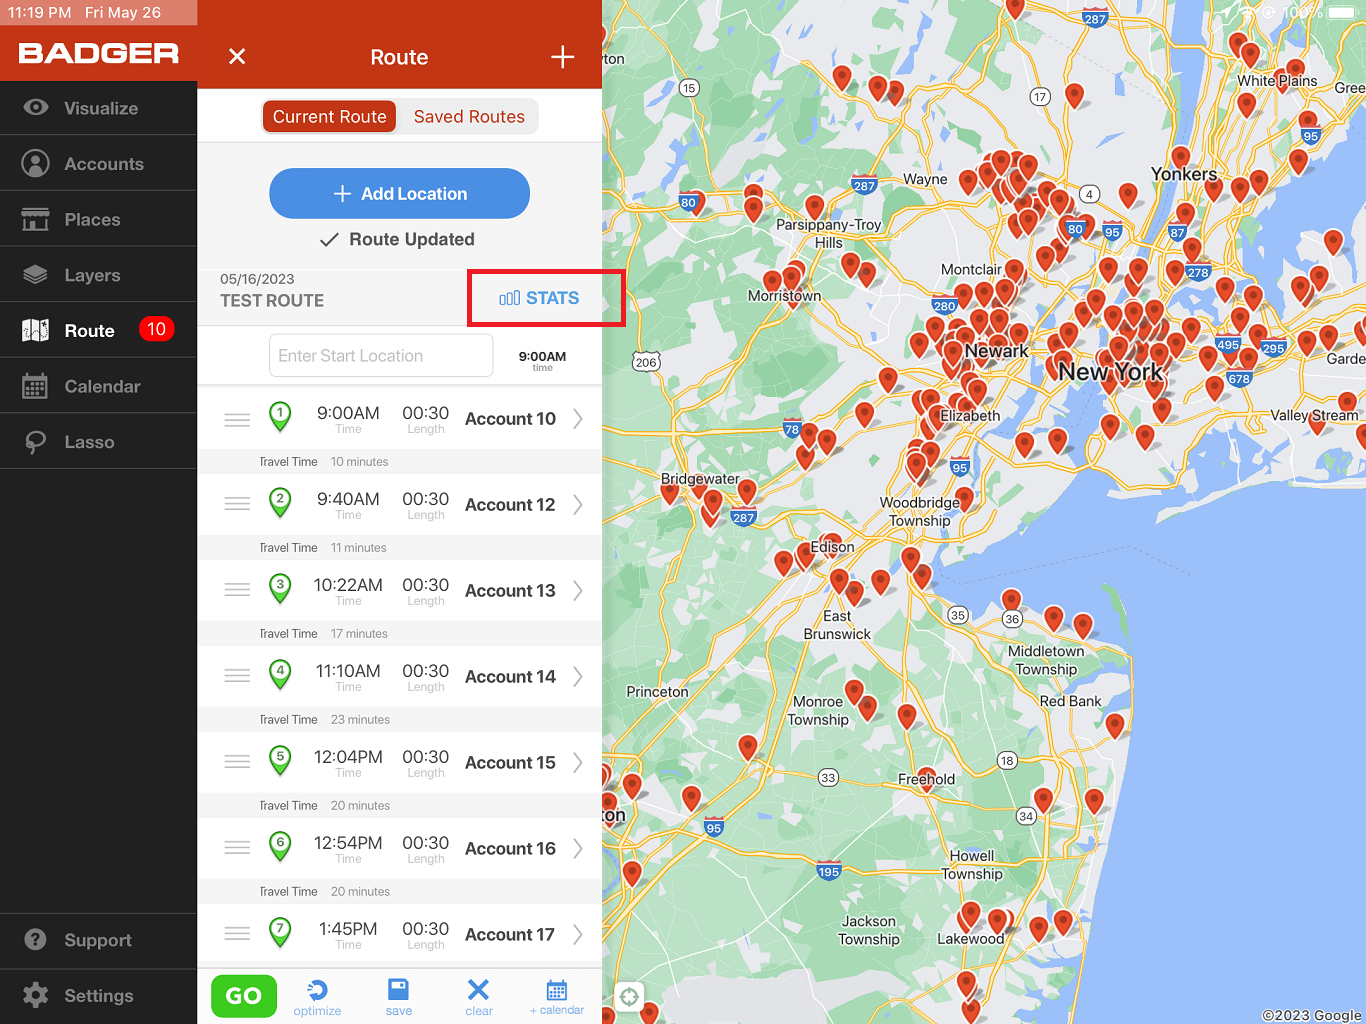Expand Account 14 details chevron
The image size is (1366, 1024).
[x=578, y=677]
